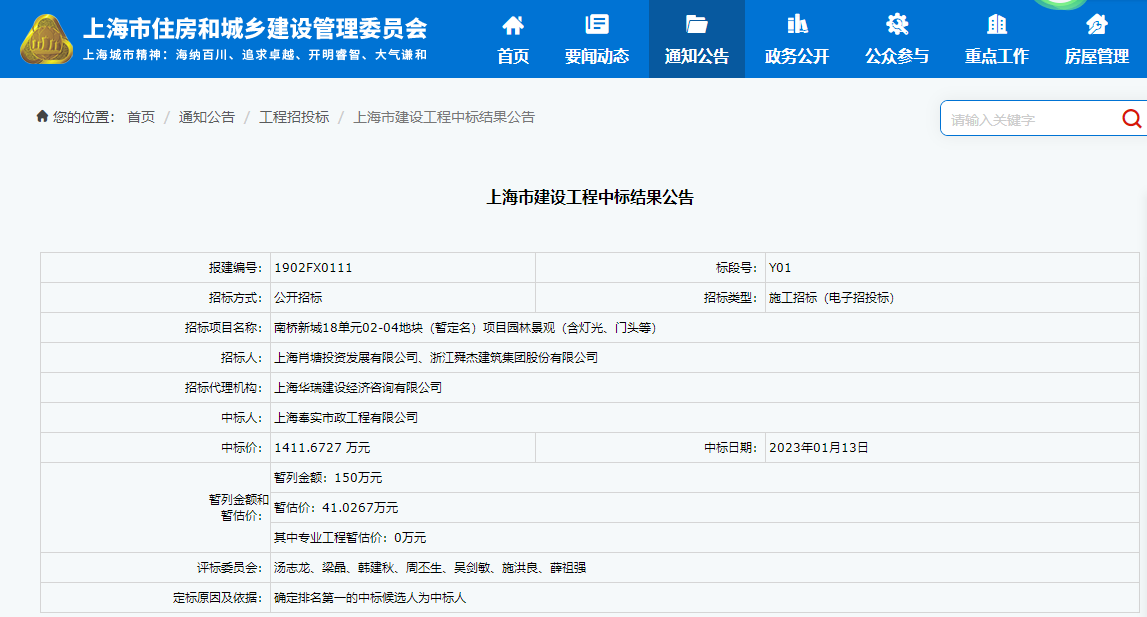This screenshot has height=617, width=1147.
Task: Click the gear icon above 公众参与
Action: pos(897,25)
